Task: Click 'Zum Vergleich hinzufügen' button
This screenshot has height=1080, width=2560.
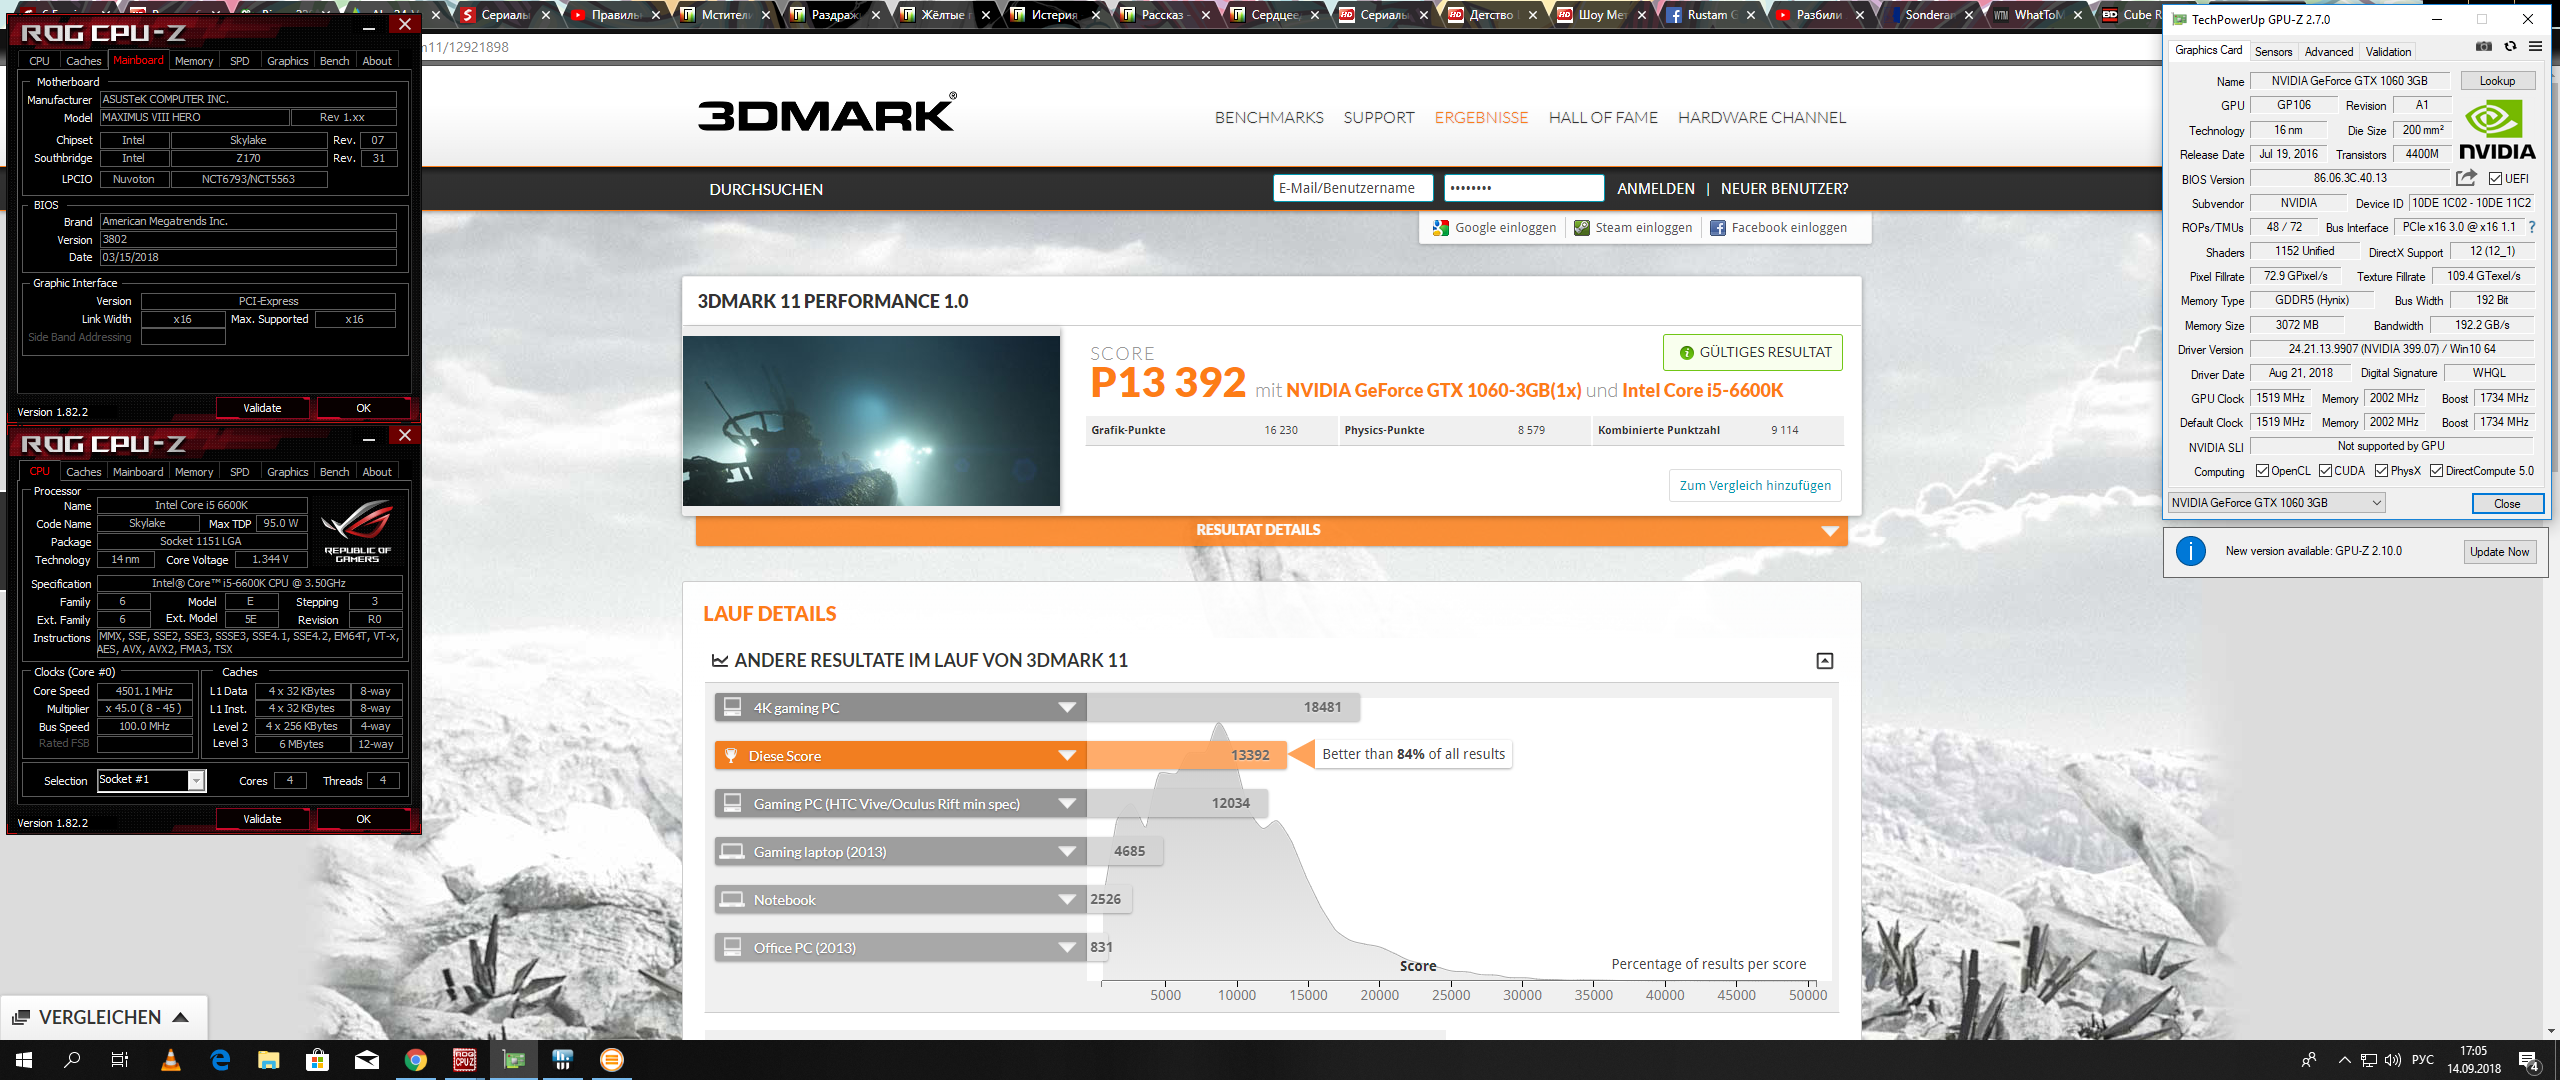Action: (x=1755, y=486)
